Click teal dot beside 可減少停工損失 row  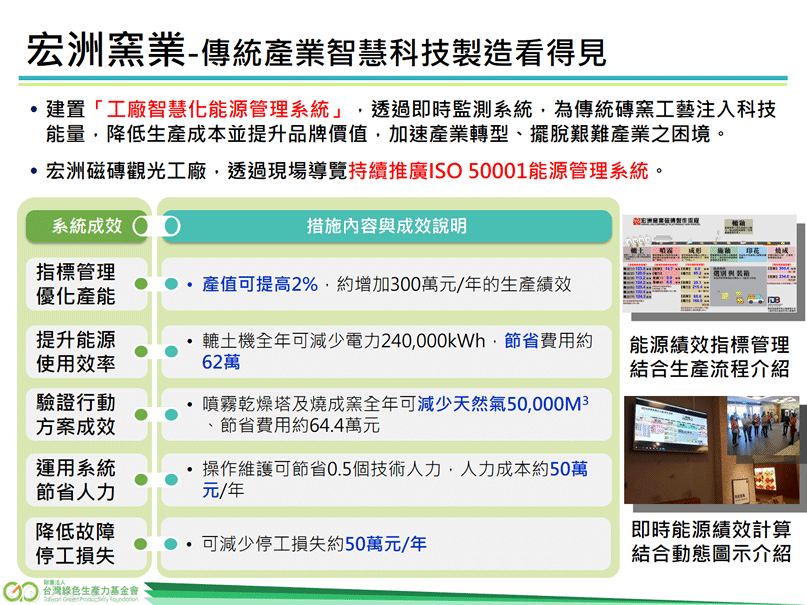coord(171,544)
